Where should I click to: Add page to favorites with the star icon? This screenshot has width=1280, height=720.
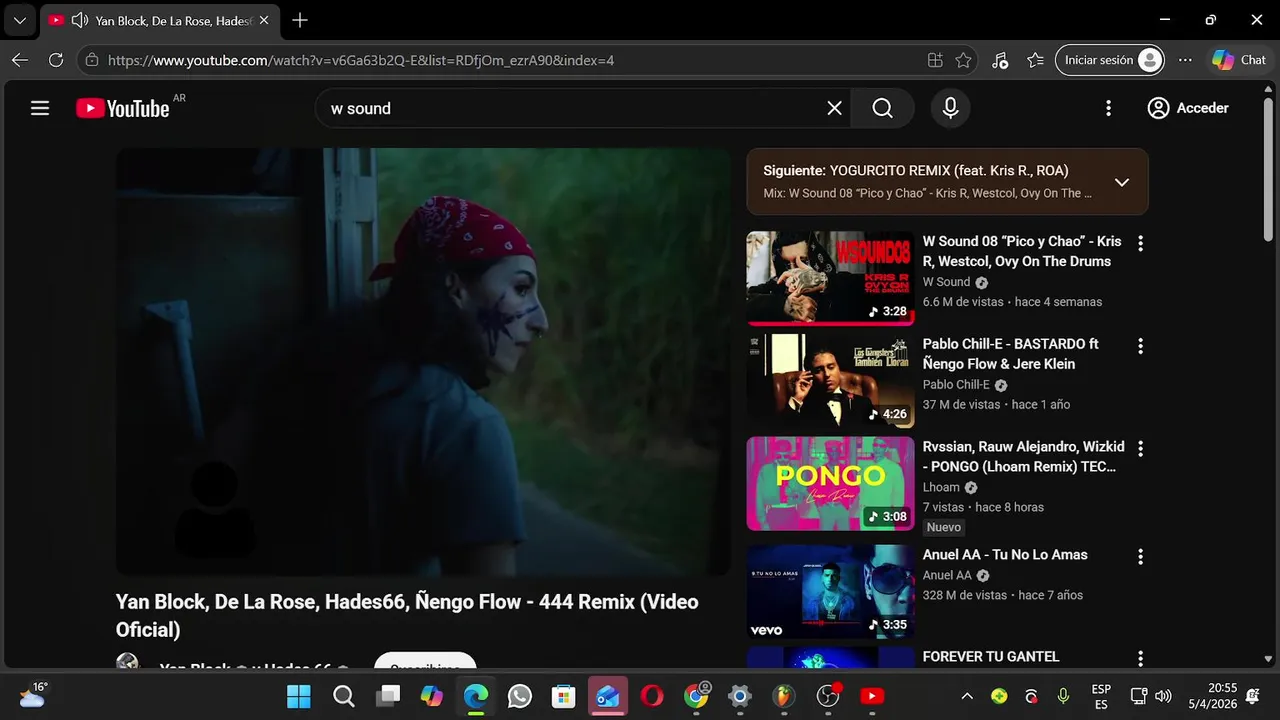[963, 60]
